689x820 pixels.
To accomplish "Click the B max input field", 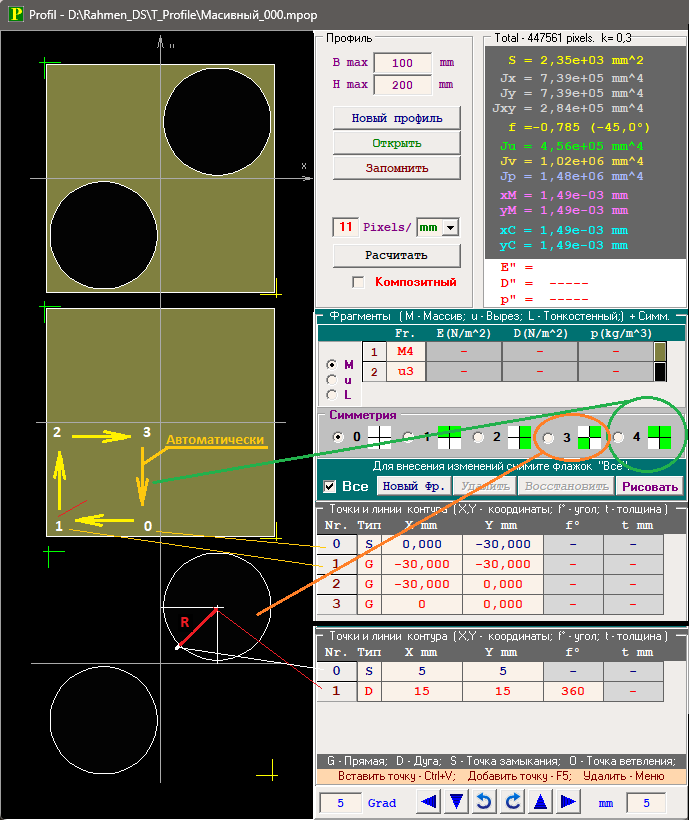I will coord(402,63).
